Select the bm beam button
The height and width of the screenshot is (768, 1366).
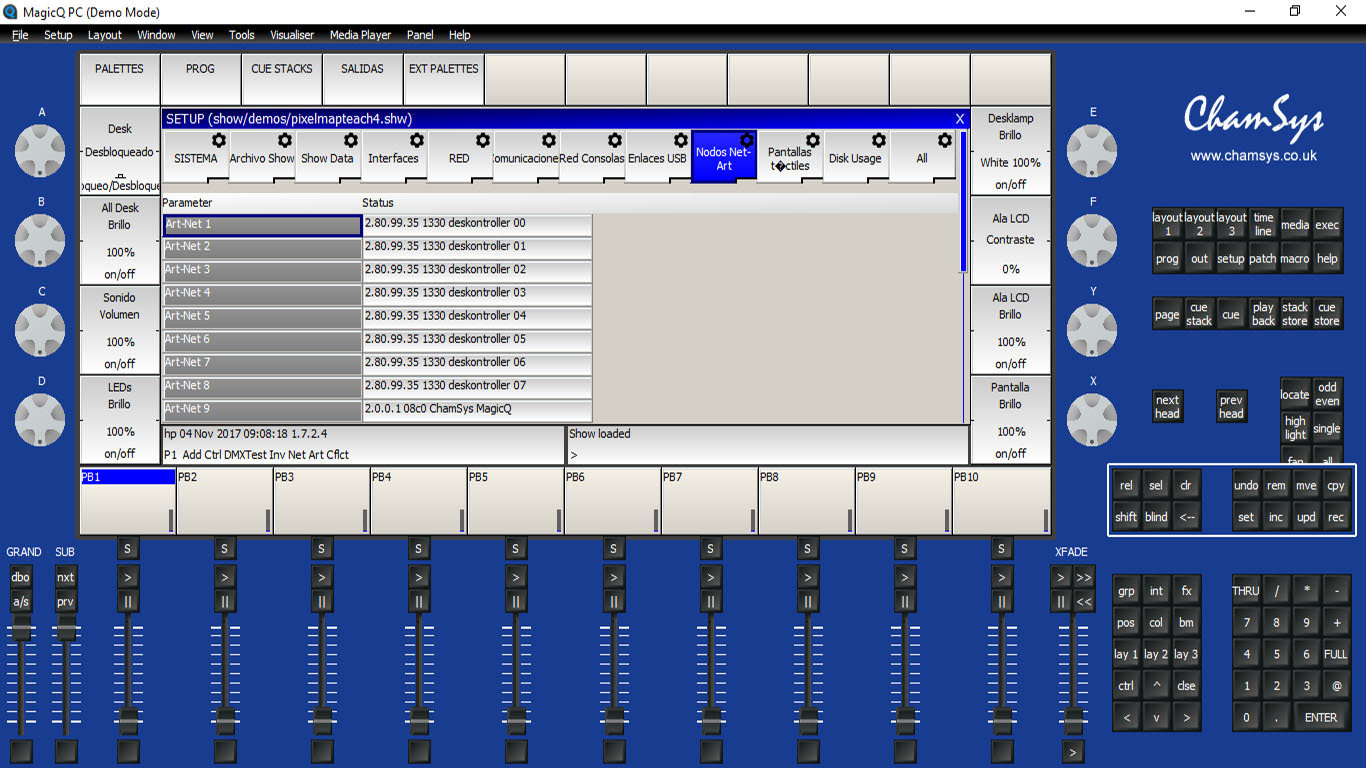coord(1186,622)
